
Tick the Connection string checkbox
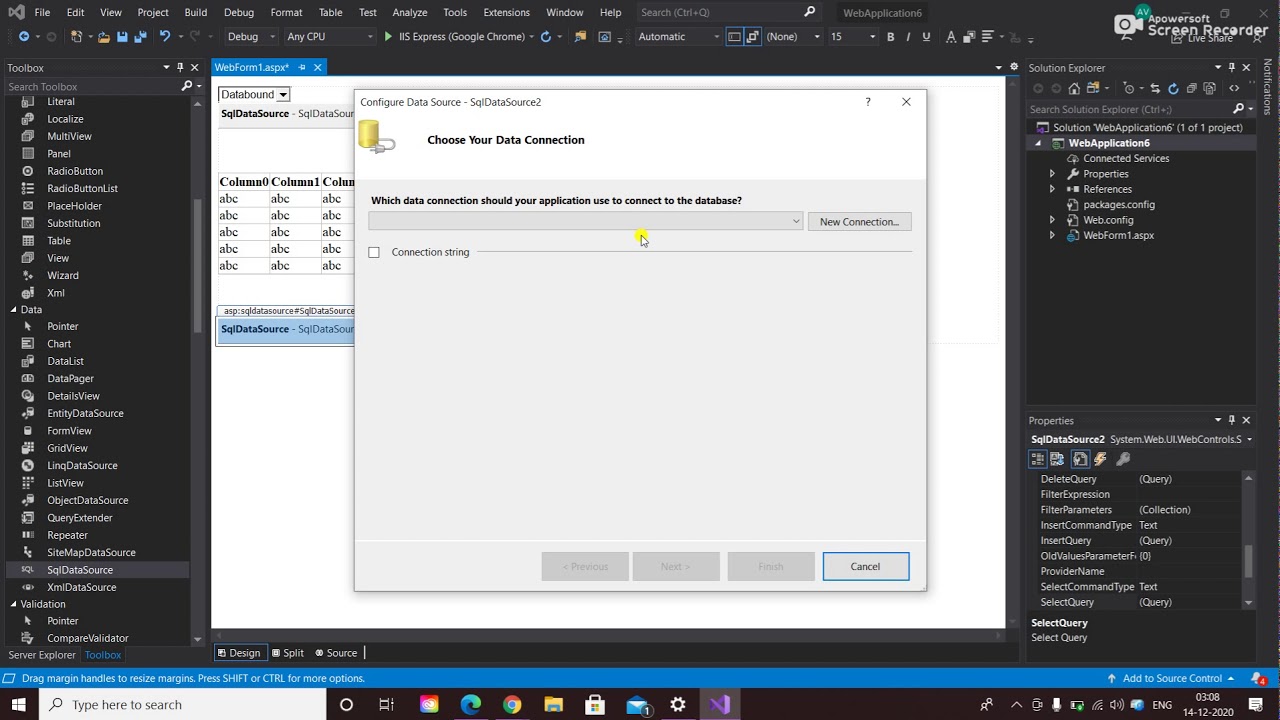coord(374,252)
